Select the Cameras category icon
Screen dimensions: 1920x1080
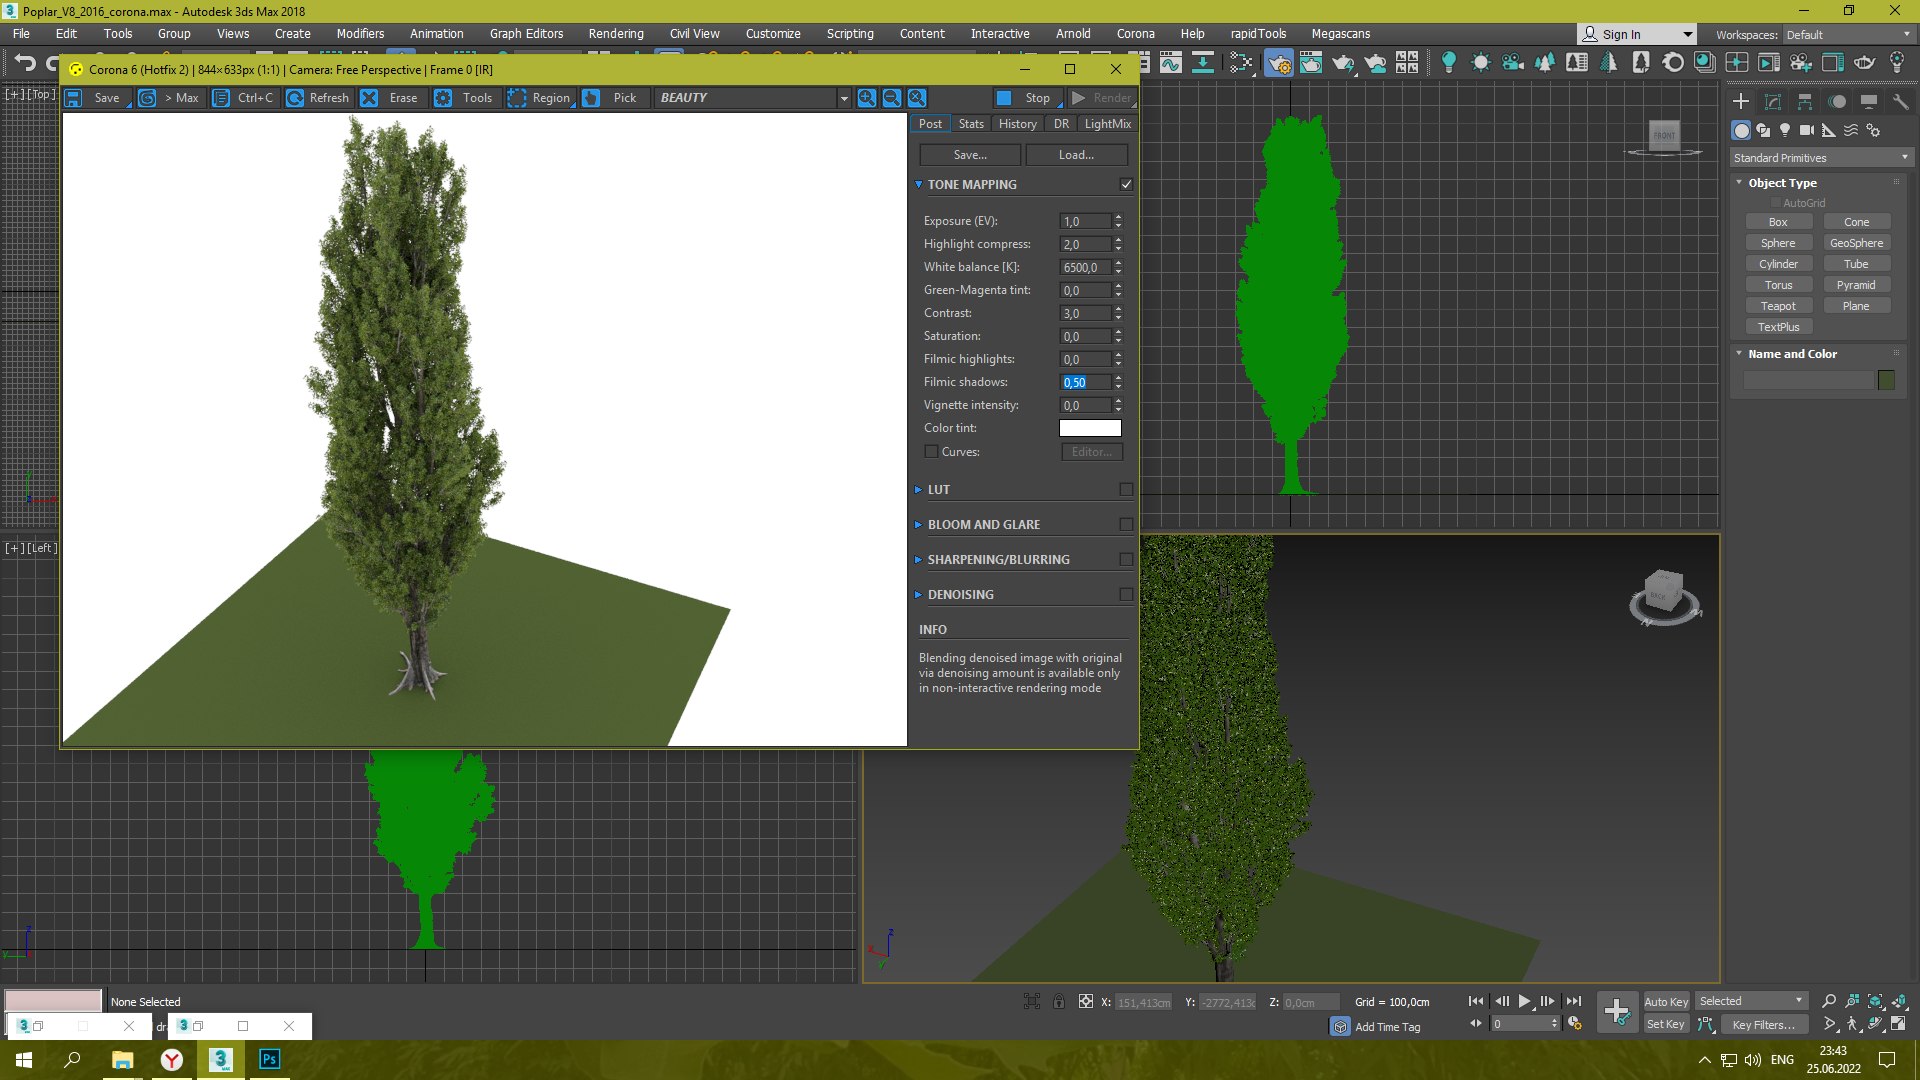pyautogui.click(x=1807, y=130)
